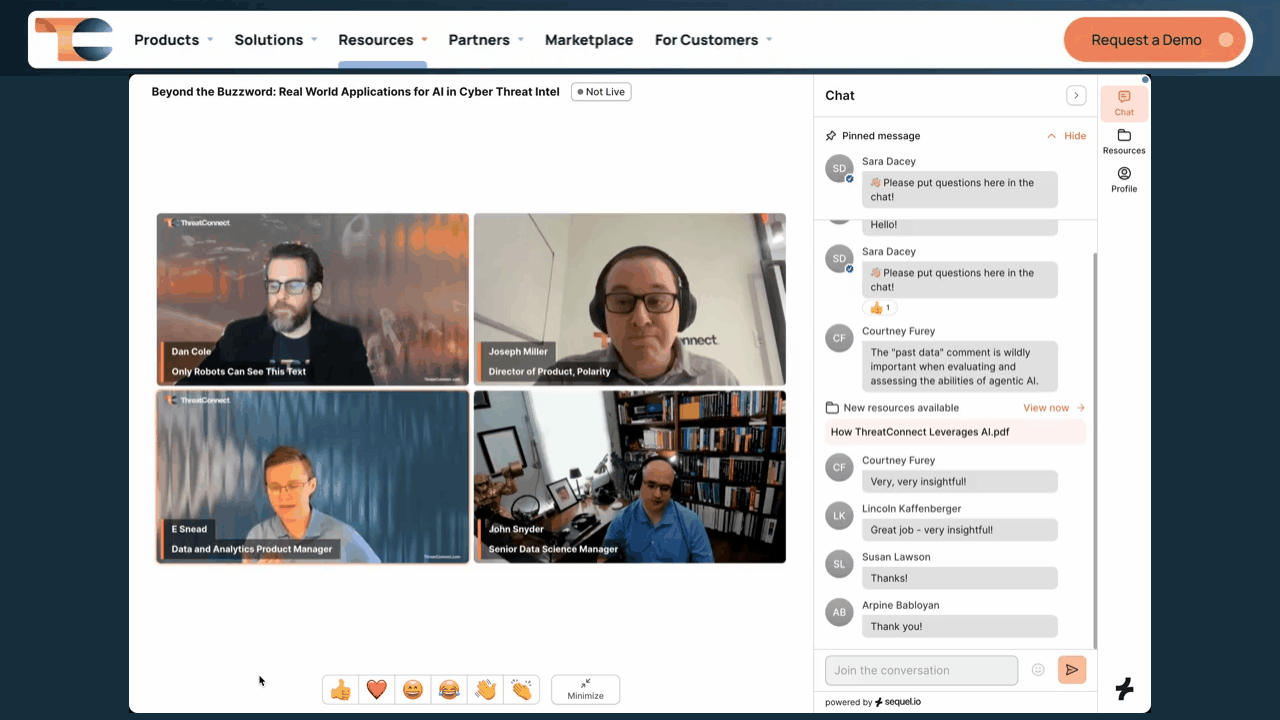Screen dimensions: 1280x720
Task: Click the 'Great job - very insightful!' message
Action: point(960,530)
